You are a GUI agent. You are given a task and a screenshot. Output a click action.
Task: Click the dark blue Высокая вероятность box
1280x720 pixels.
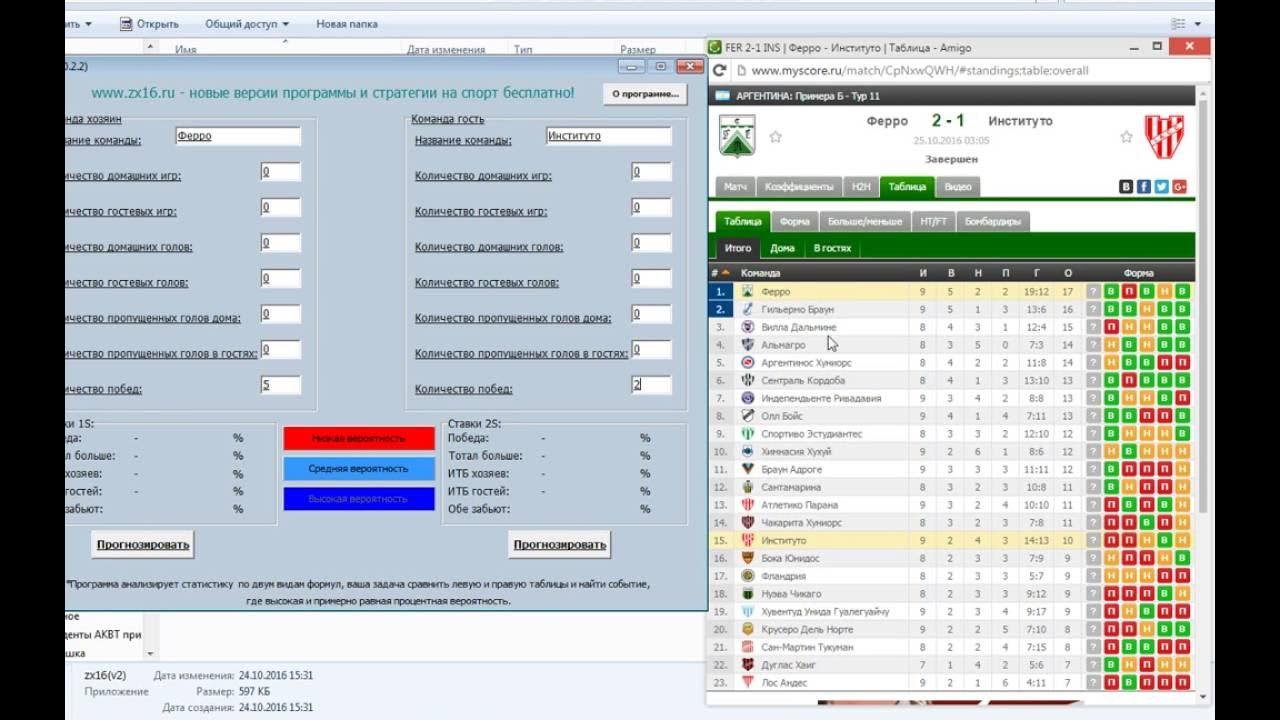click(359, 499)
